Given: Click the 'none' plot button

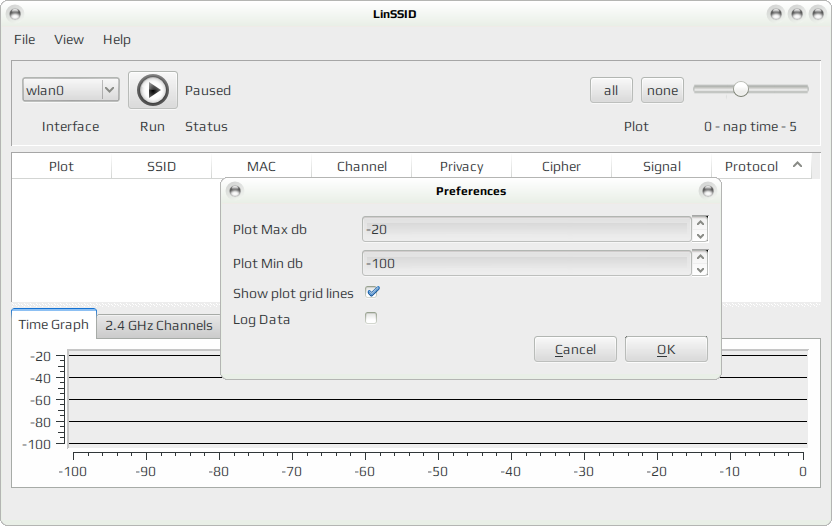Looking at the screenshot, I should [662, 90].
